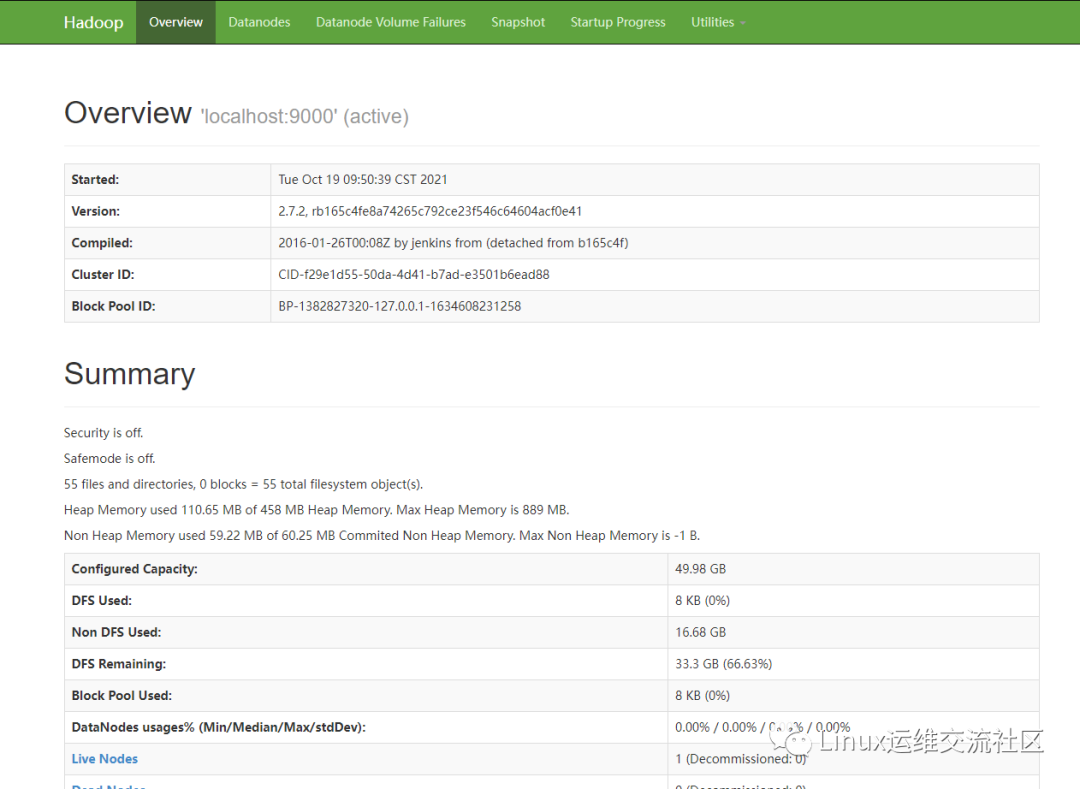
Task: Click the Compiled: label cell
Action: click(x=167, y=243)
